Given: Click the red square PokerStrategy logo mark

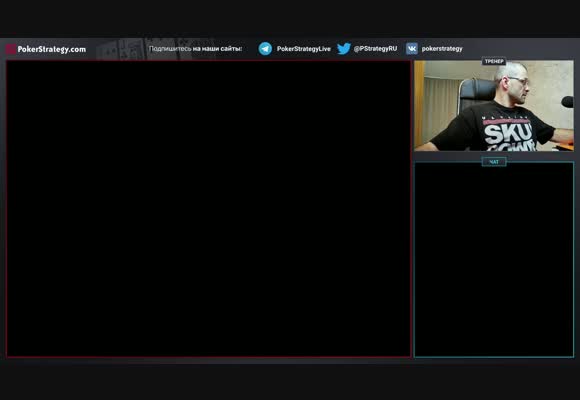Looking at the screenshot, I should pos(11,49).
